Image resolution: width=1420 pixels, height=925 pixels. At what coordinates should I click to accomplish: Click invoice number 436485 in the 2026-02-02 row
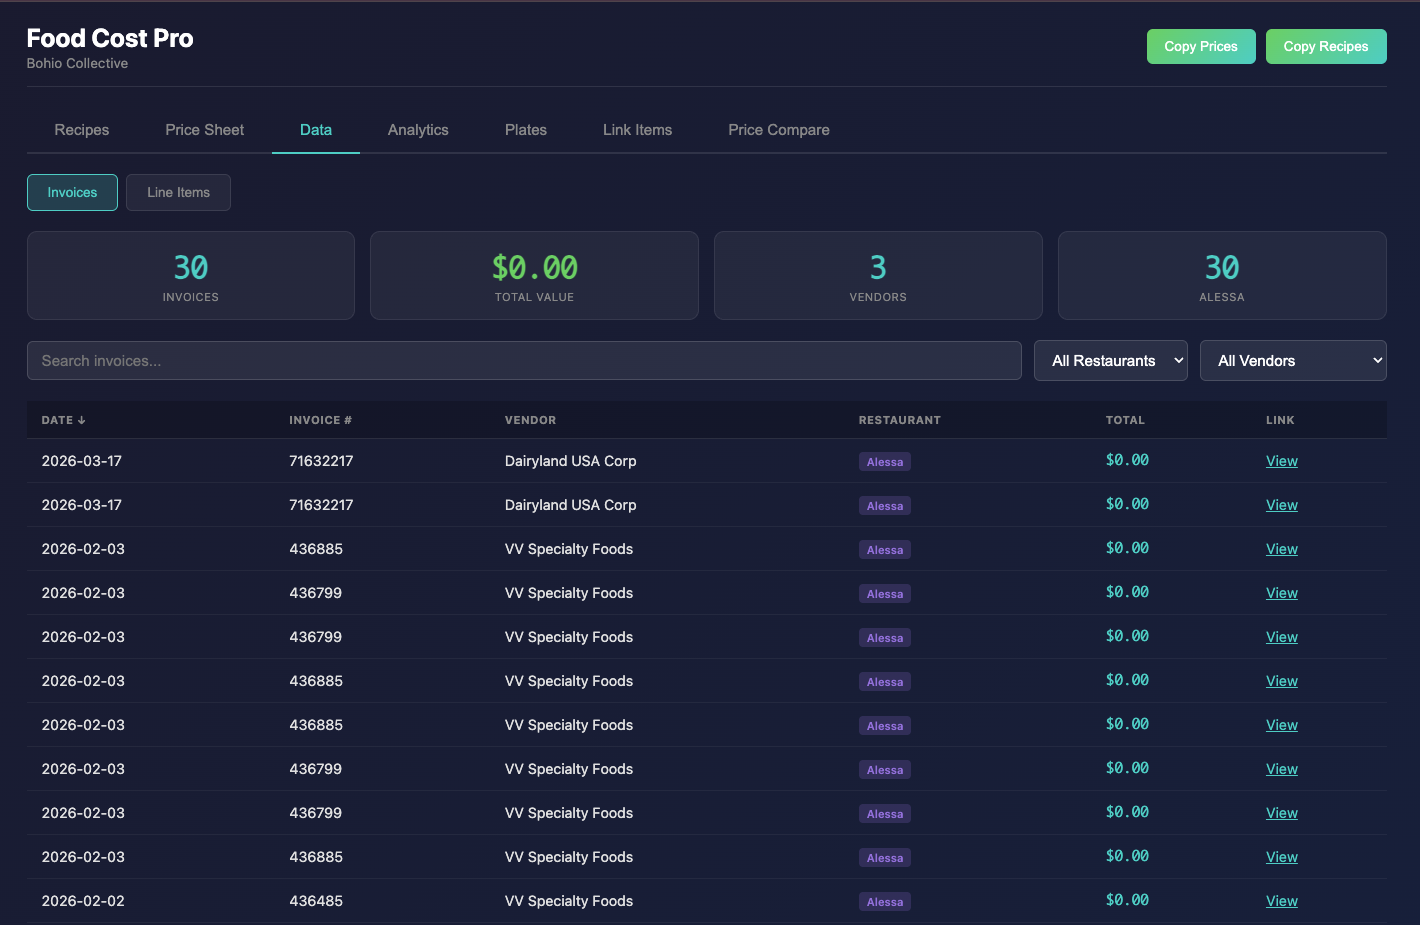click(x=316, y=901)
